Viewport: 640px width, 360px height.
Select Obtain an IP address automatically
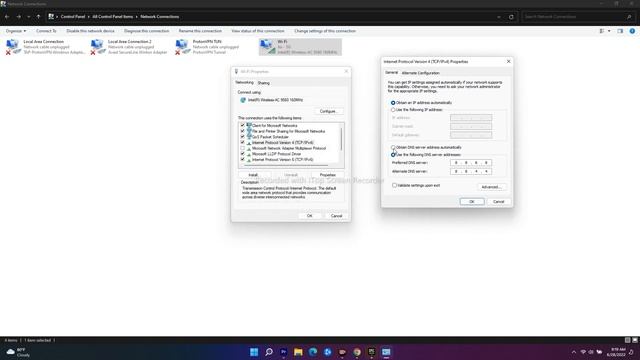coord(393,103)
